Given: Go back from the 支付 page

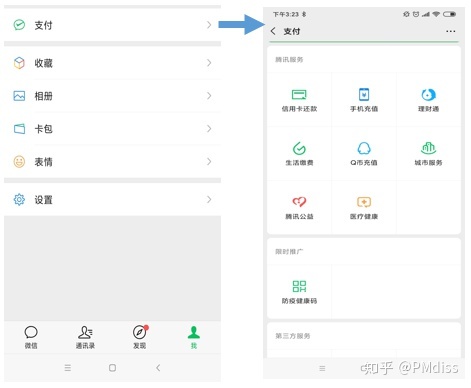Looking at the screenshot, I should pyautogui.click(x=273, y=31).
